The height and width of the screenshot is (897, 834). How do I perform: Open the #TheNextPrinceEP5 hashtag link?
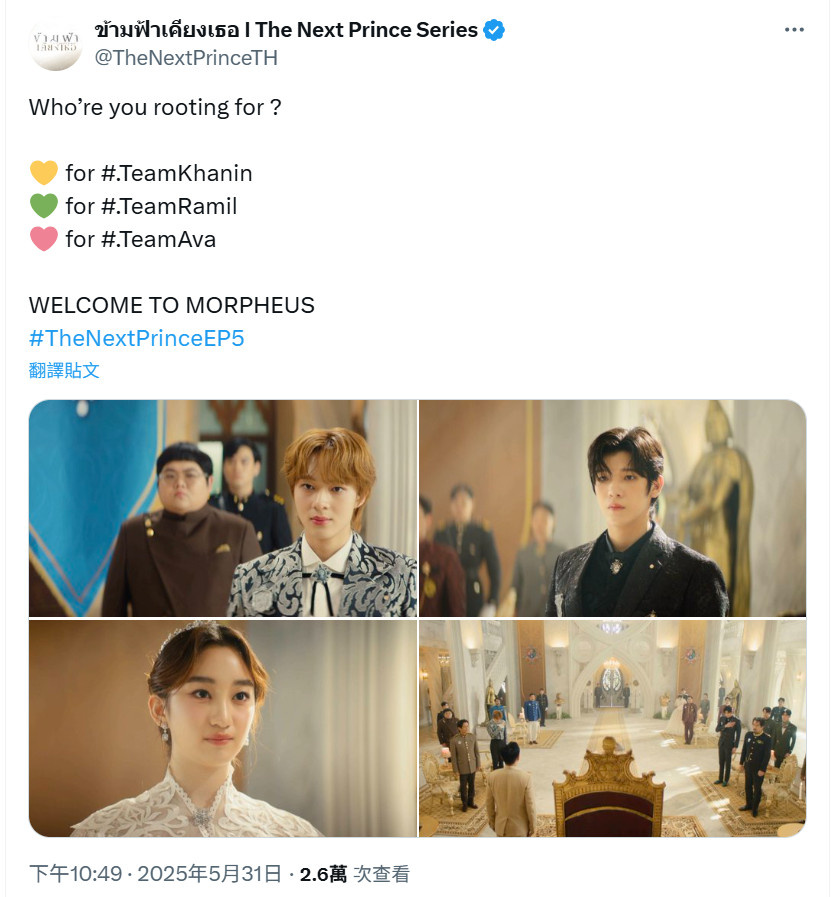click(x=137, y=338)
